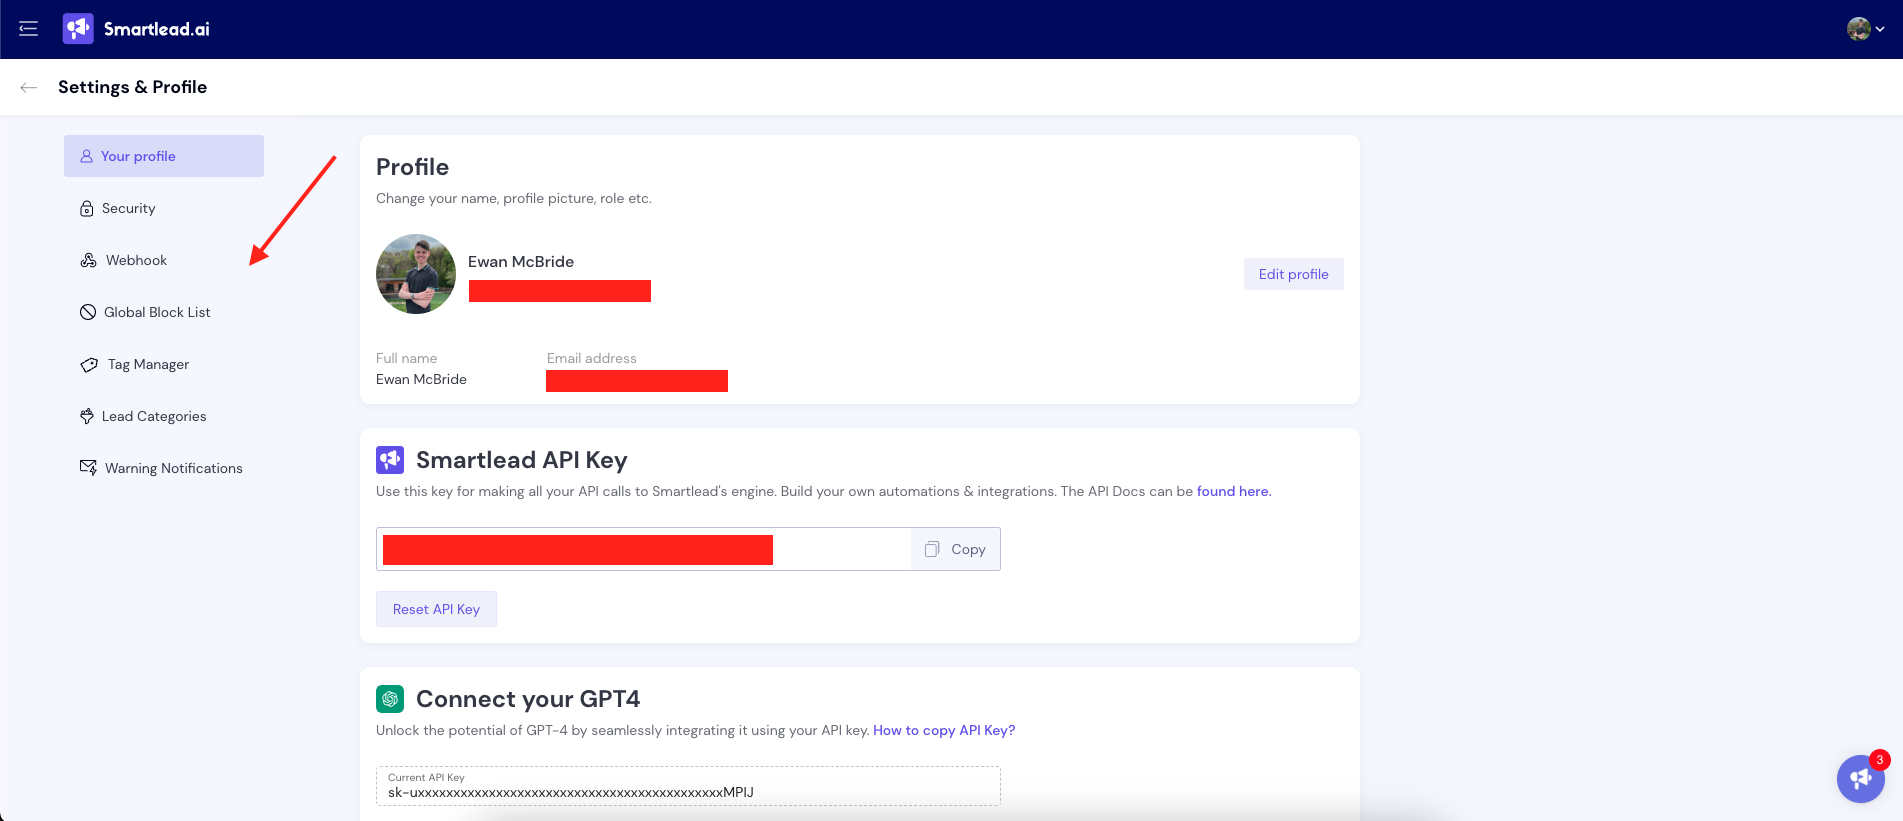This screenshot has width=1903, height=821.
Task: Open the API Docs 'found here' link
Action: pos(1232,491)
